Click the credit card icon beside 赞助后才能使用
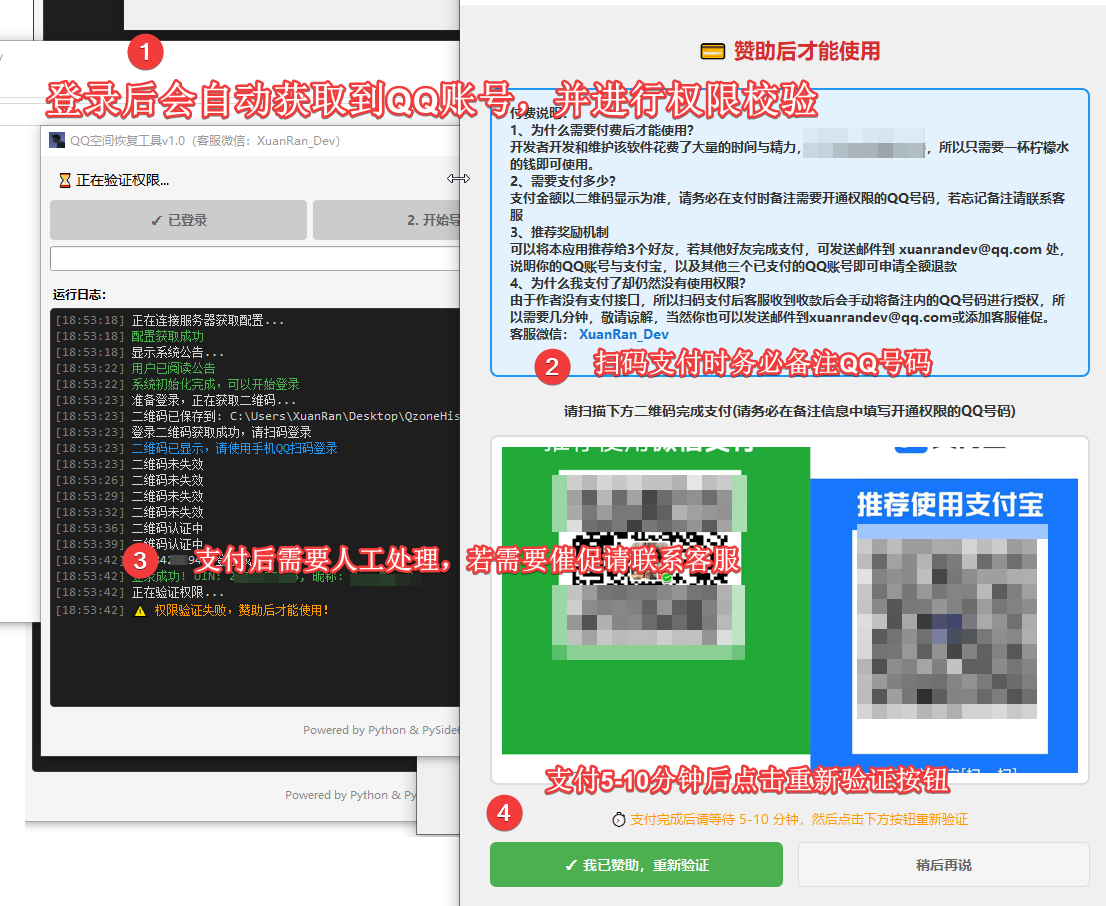This screenshot has width=1106, height=906. click(712, 52)
